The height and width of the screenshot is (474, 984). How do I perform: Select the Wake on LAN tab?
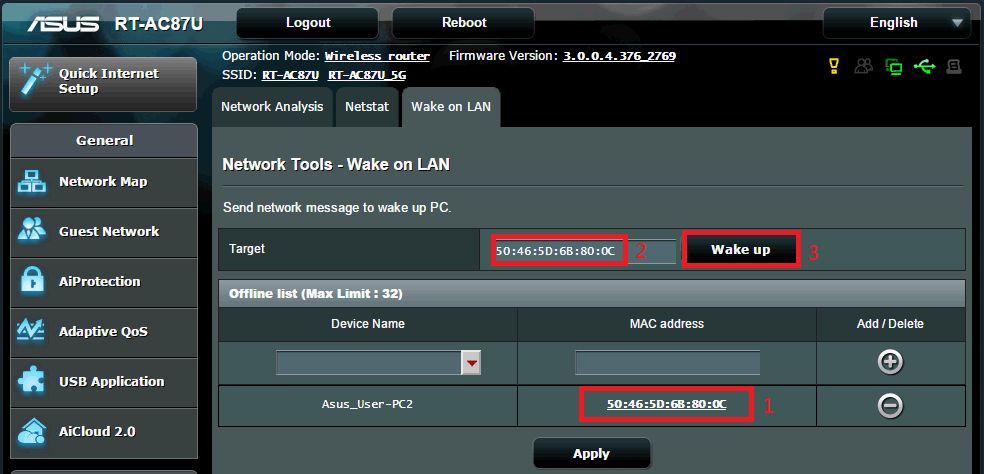451,106
